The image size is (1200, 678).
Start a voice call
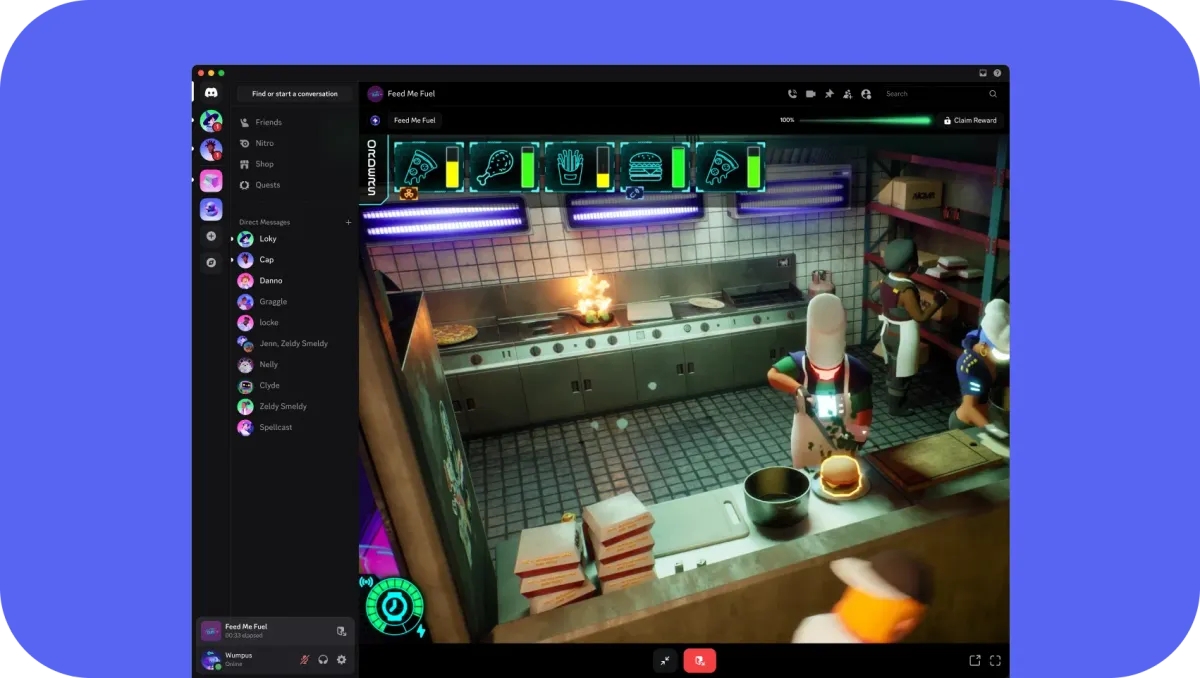coord(792,94)
